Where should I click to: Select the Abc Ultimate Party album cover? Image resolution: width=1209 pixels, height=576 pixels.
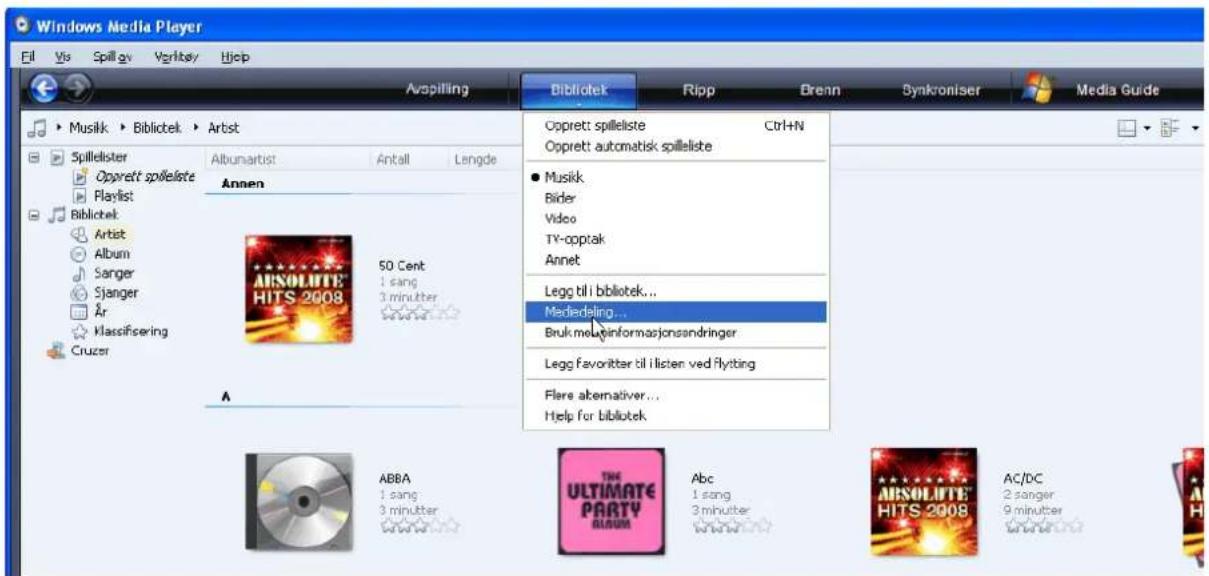tap(611, 500)
